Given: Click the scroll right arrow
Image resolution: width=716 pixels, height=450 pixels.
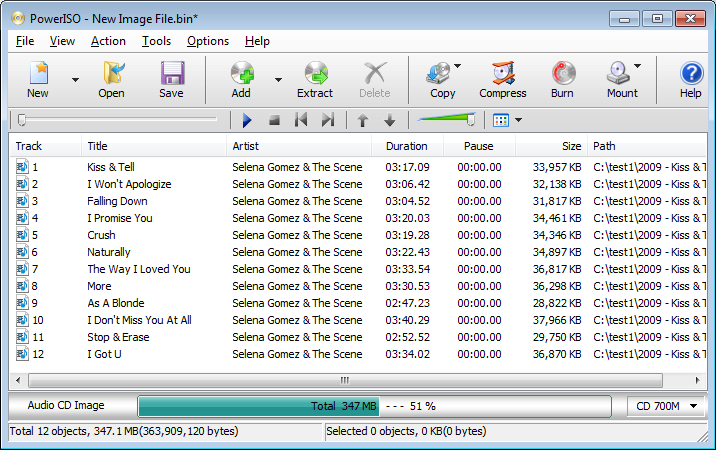Looking at the screenshot, I should [x=697, y=380].
